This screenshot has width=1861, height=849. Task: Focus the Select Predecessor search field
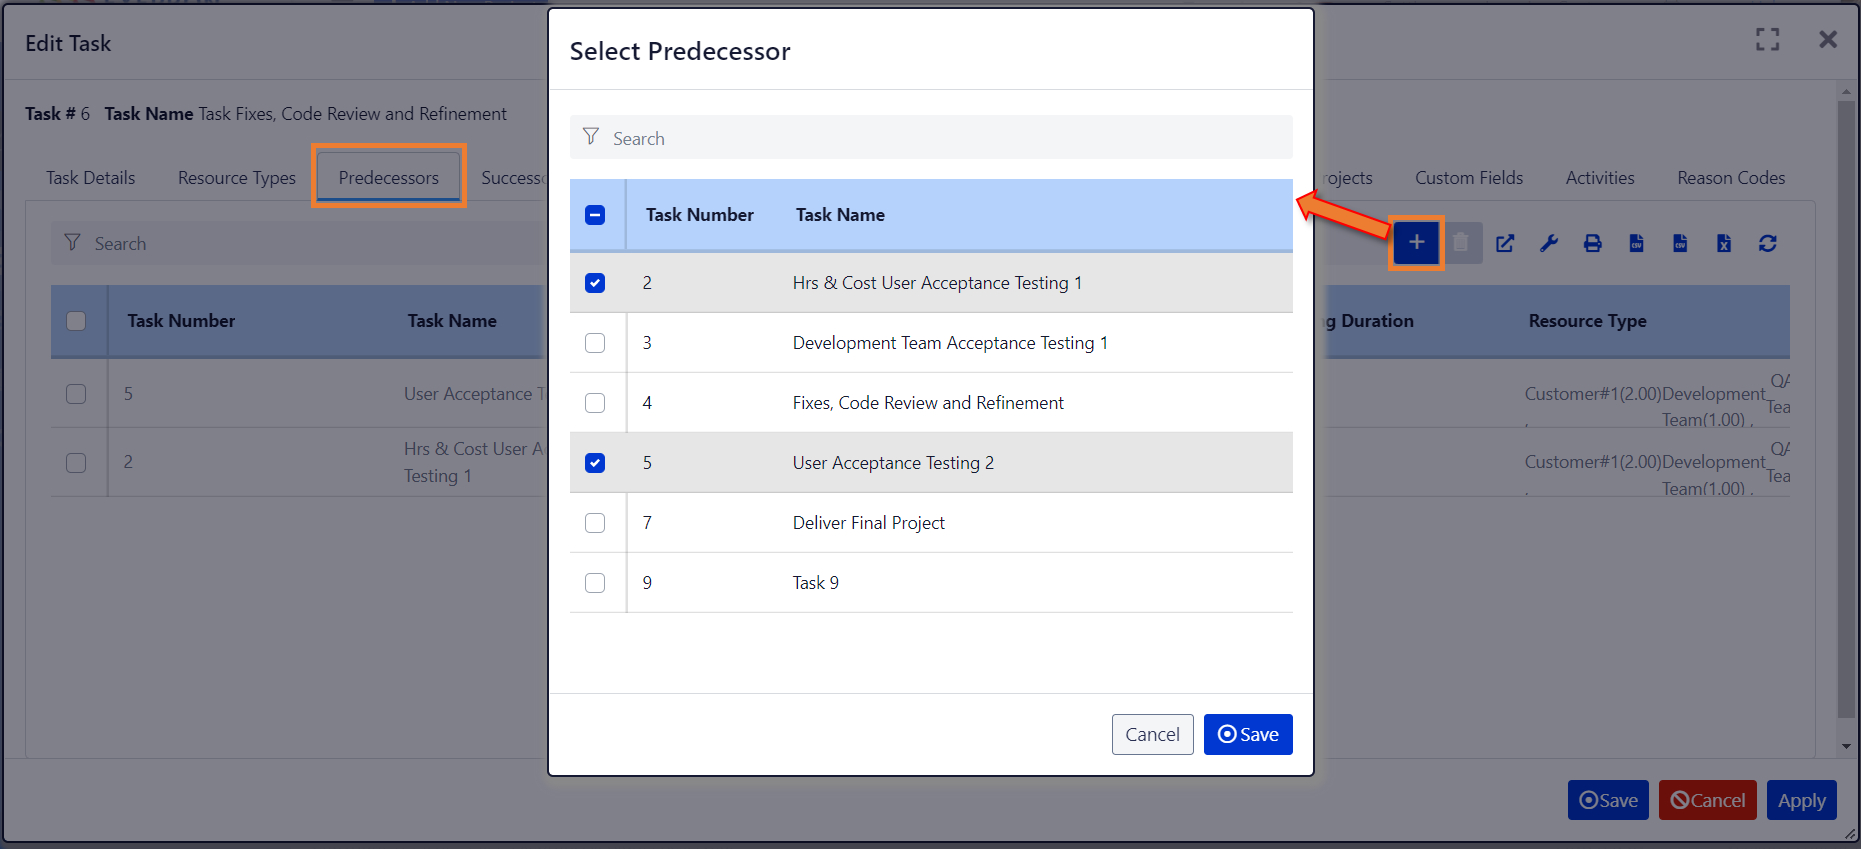click(x=931, y=137)
